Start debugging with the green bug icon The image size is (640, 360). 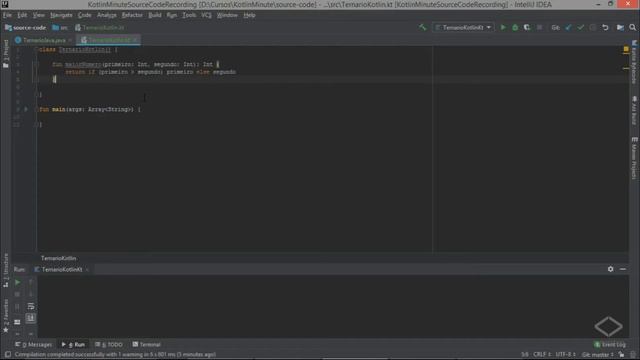pos(515,27)
